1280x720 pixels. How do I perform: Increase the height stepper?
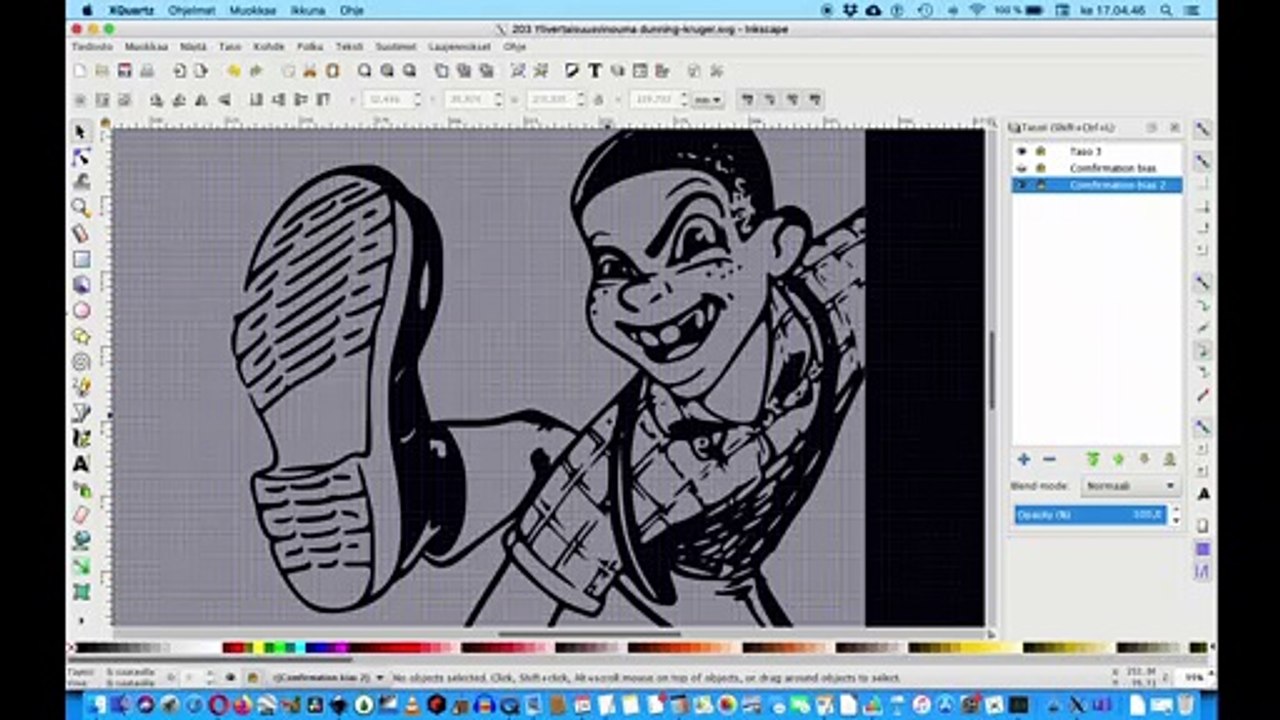pyautogui.click(x=686, y=96)
